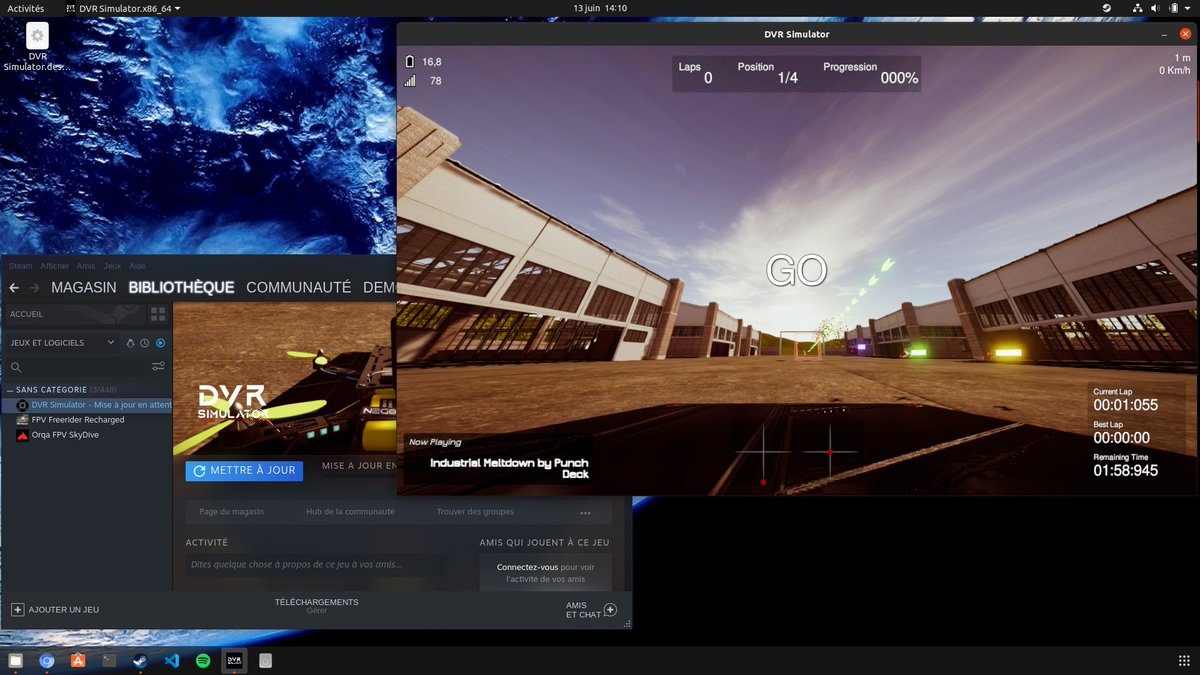This screenshot has height=675, width=1200.
Task: Switch to the MAGASIN tab
Action: click(x=84, y=287)
